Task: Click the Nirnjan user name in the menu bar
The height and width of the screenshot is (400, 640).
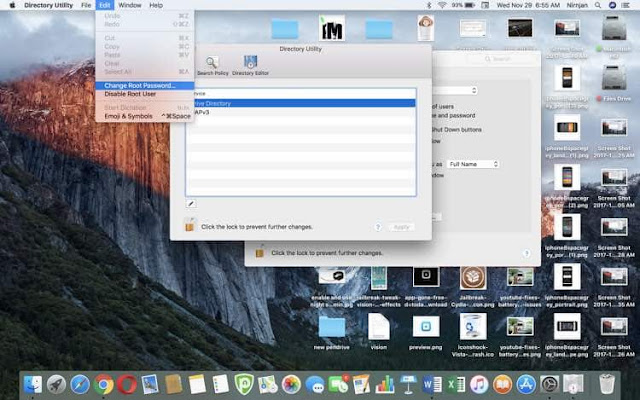Action: (x=577, y=5)
